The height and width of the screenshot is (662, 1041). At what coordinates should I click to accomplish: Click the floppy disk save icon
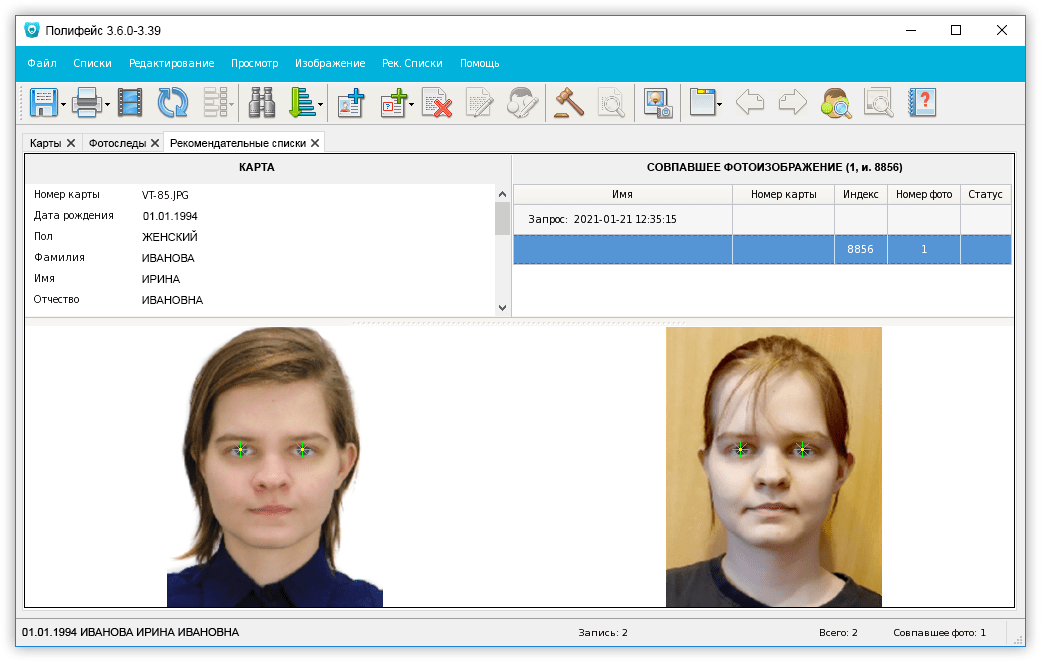point(43,102)
